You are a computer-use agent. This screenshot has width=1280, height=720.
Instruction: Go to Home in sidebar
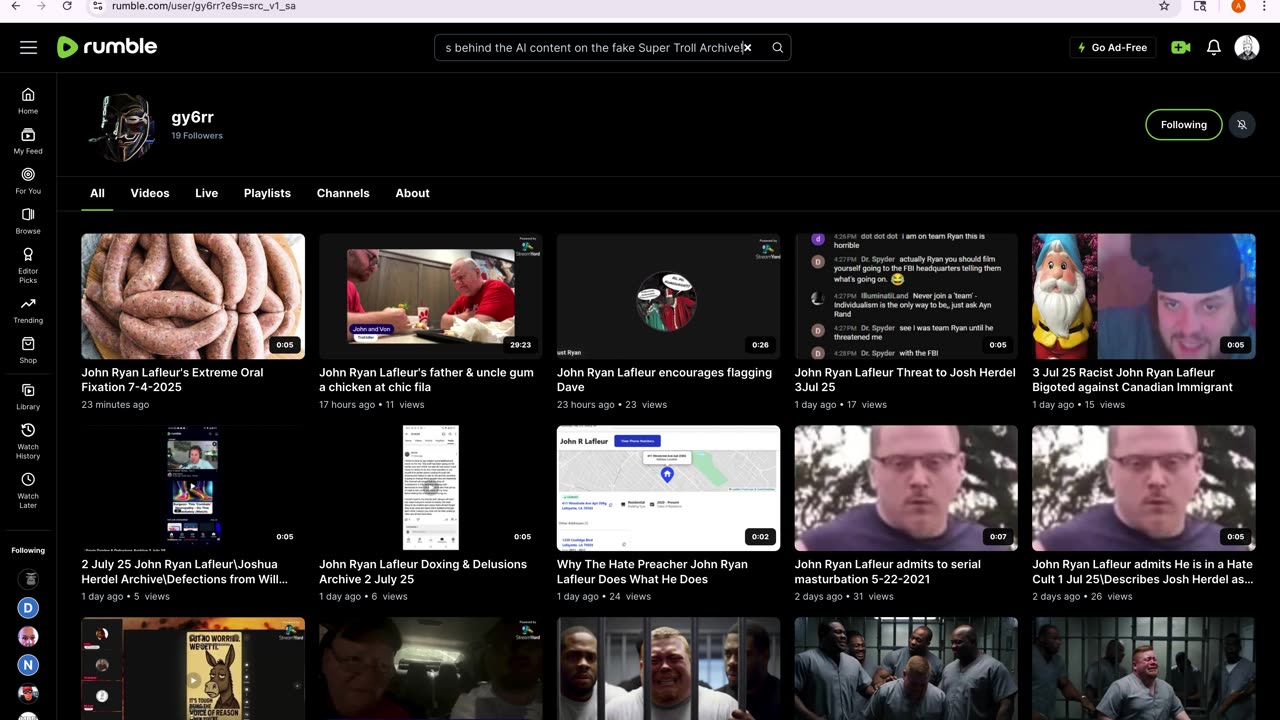[28, 100]
